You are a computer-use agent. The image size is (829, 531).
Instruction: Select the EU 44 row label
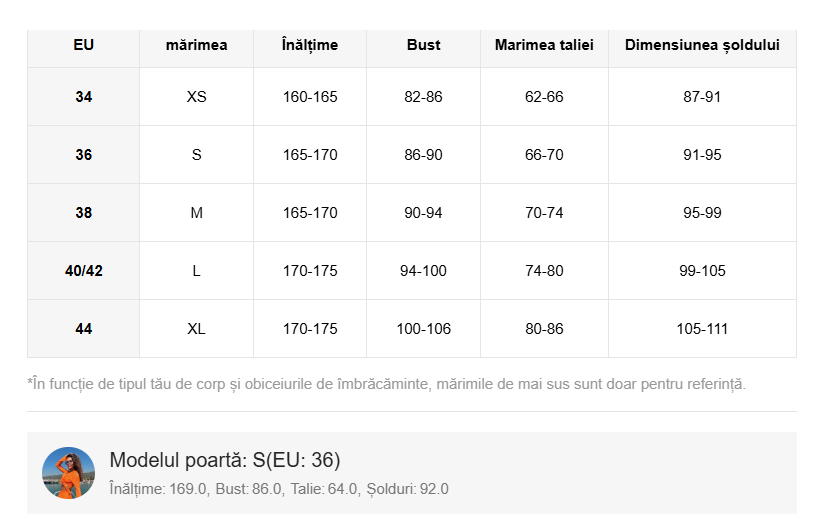pyautogui.click(x=84, y=329)
